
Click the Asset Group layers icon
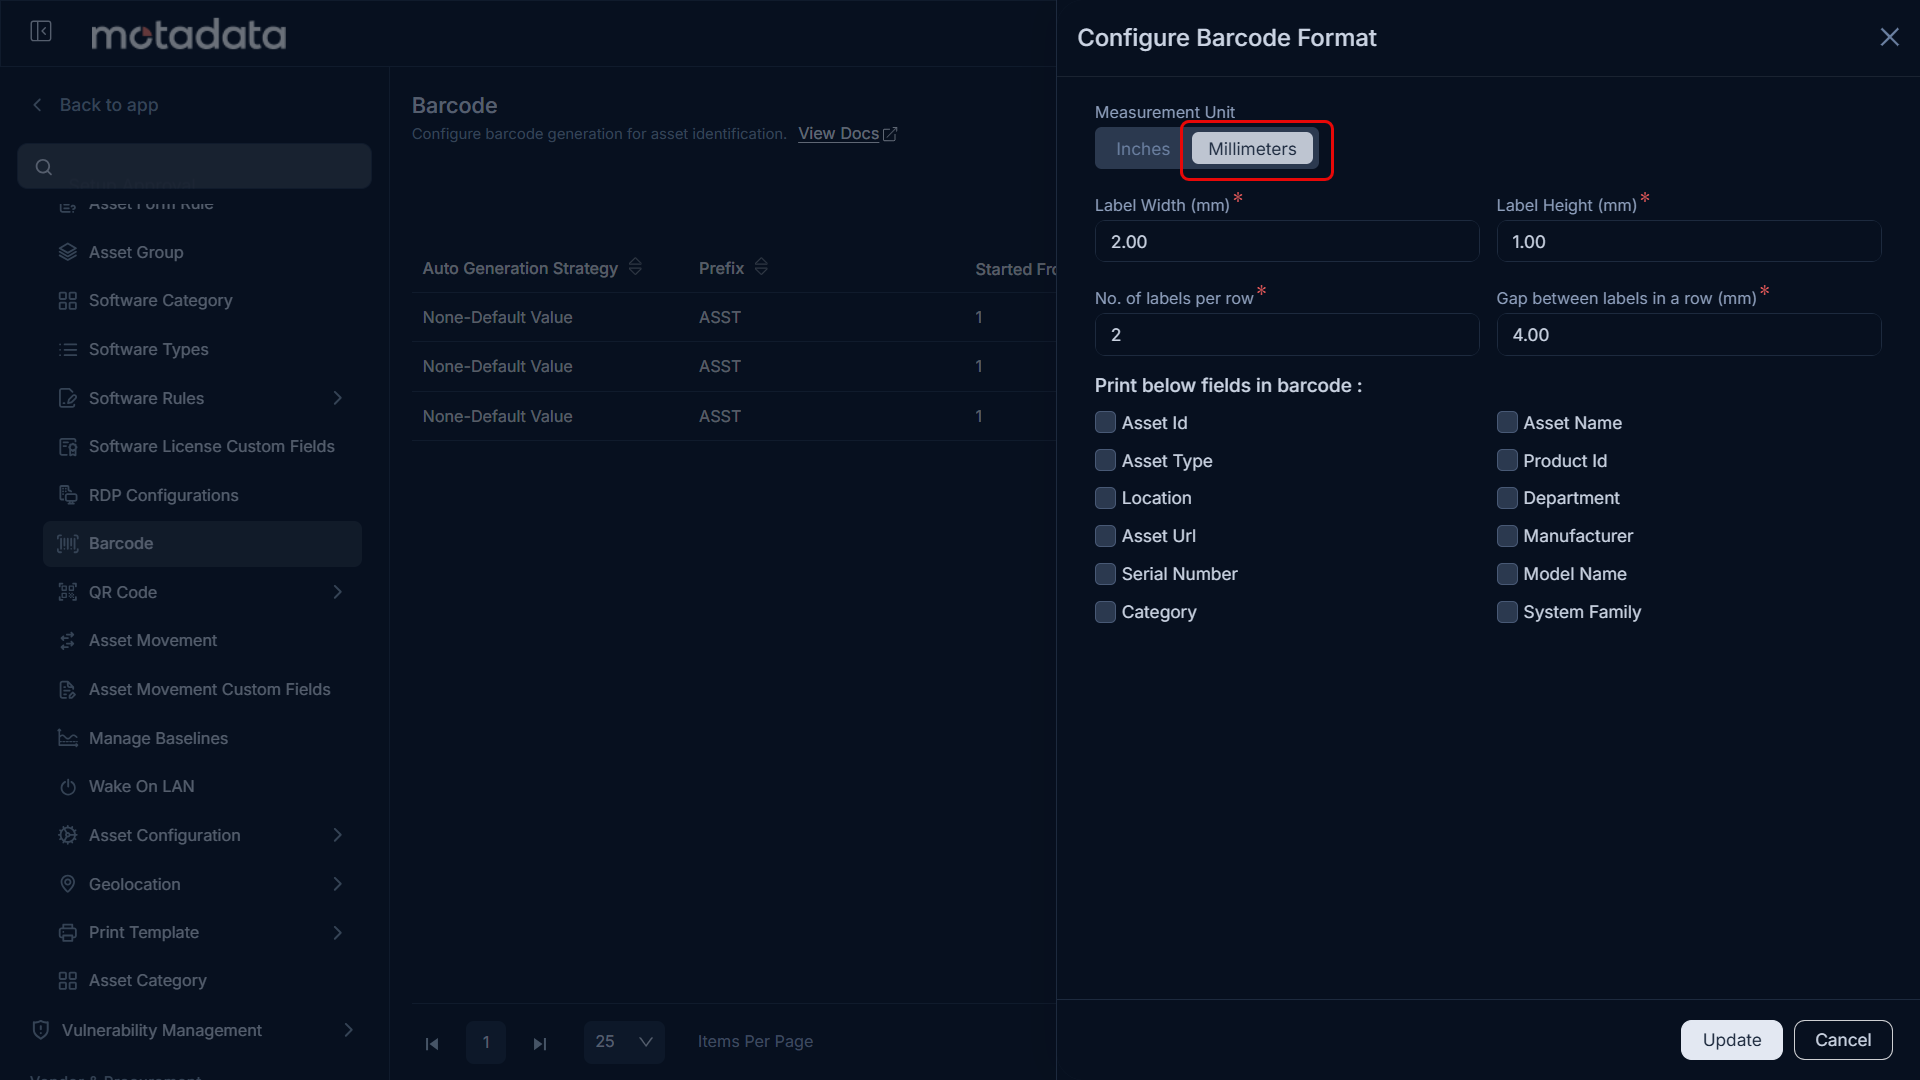(x=68, y=252)
